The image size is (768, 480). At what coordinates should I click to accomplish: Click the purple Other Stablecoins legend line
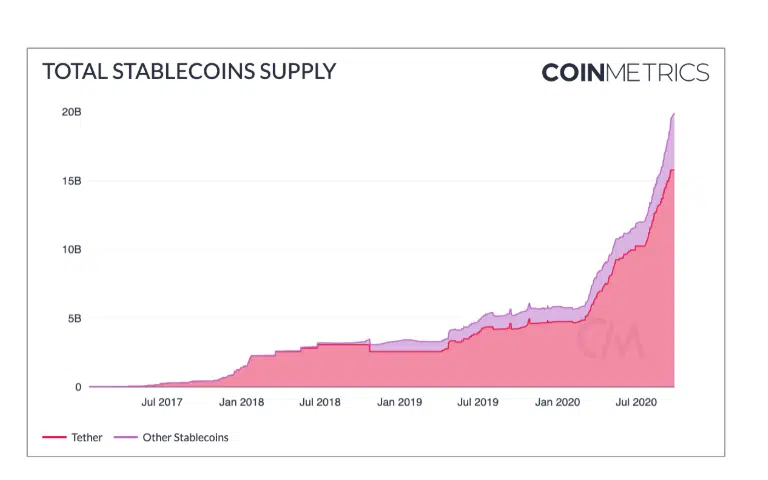[125, 437]
